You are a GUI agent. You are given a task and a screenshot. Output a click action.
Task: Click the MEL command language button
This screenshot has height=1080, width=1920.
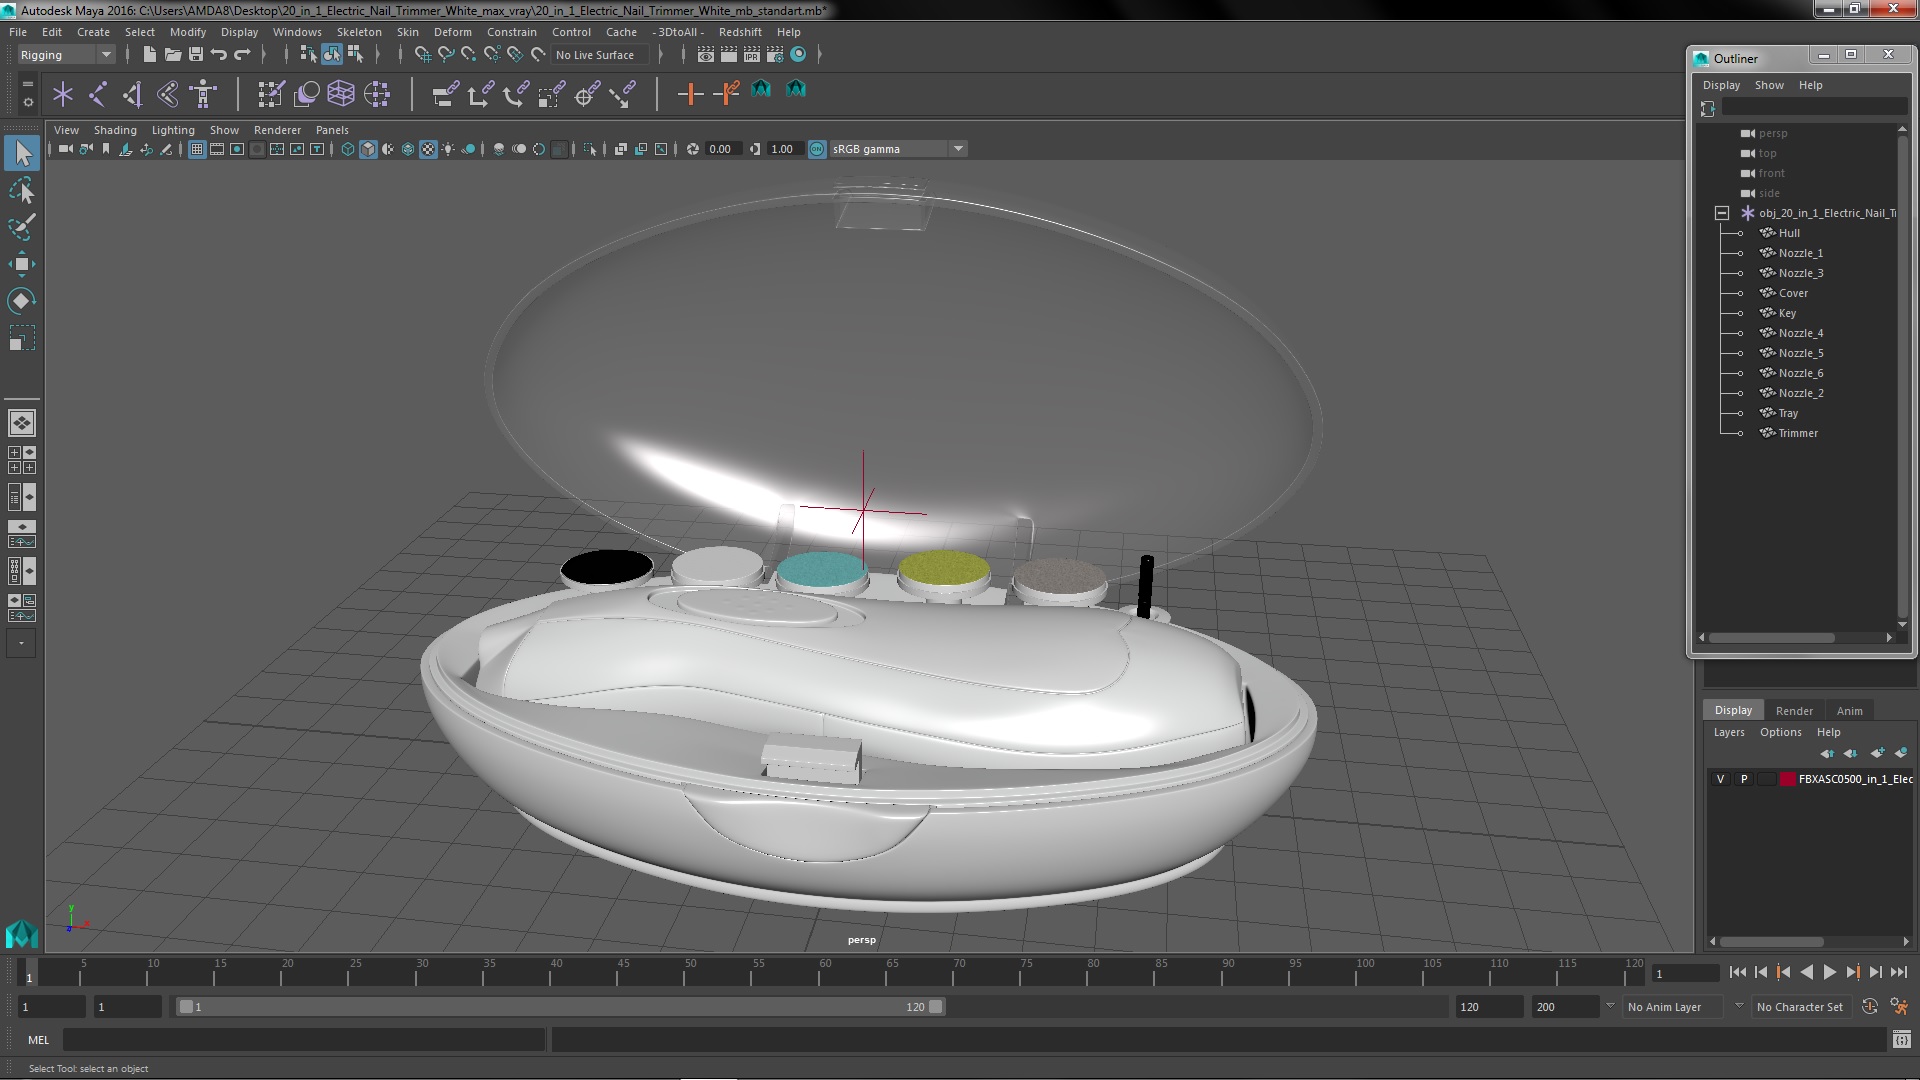click(38, 1040)
